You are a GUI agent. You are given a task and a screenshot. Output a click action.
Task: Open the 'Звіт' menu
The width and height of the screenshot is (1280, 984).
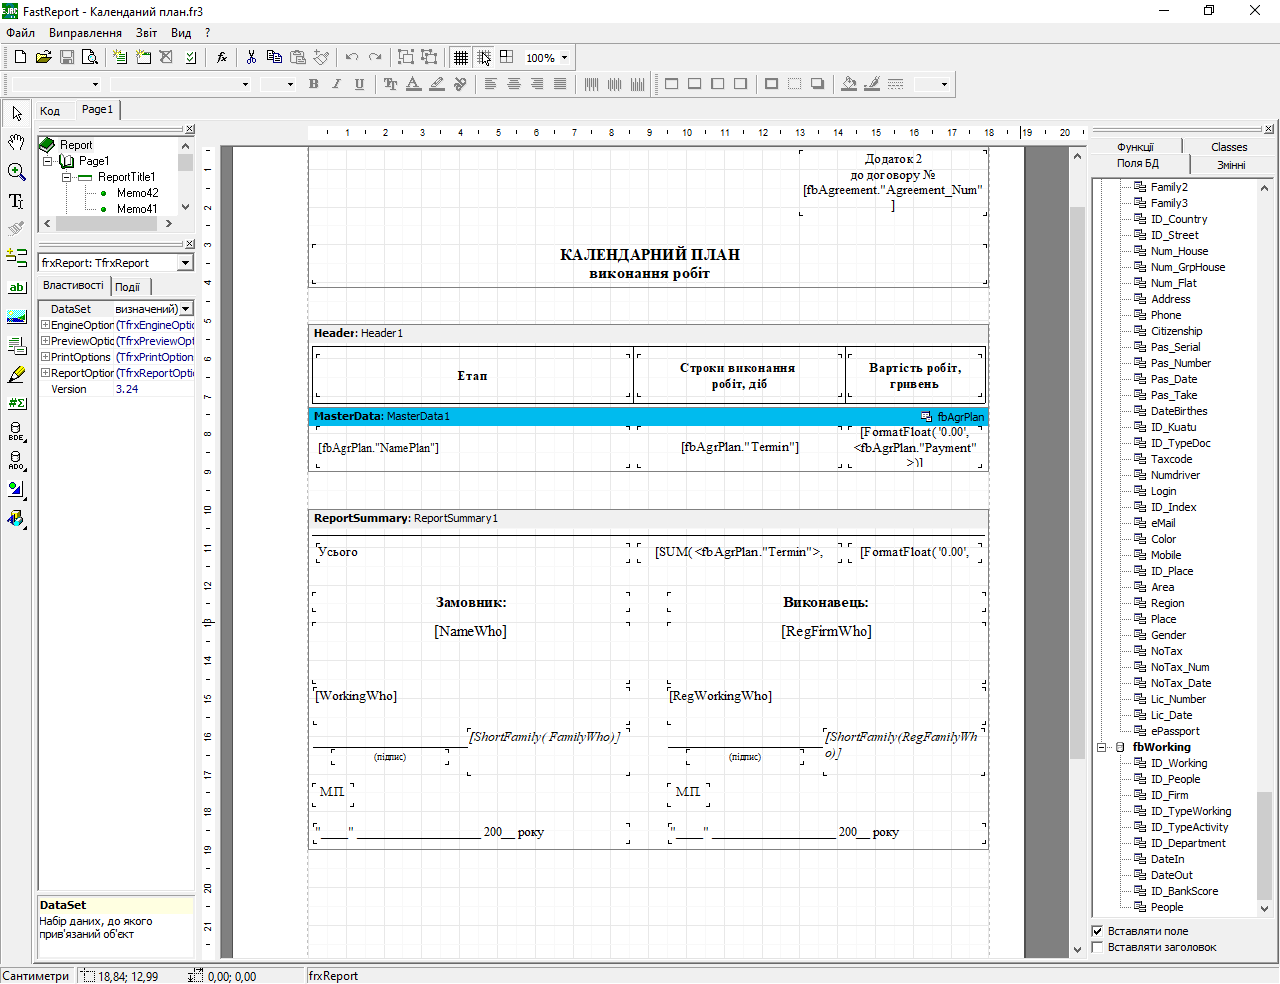146,33
